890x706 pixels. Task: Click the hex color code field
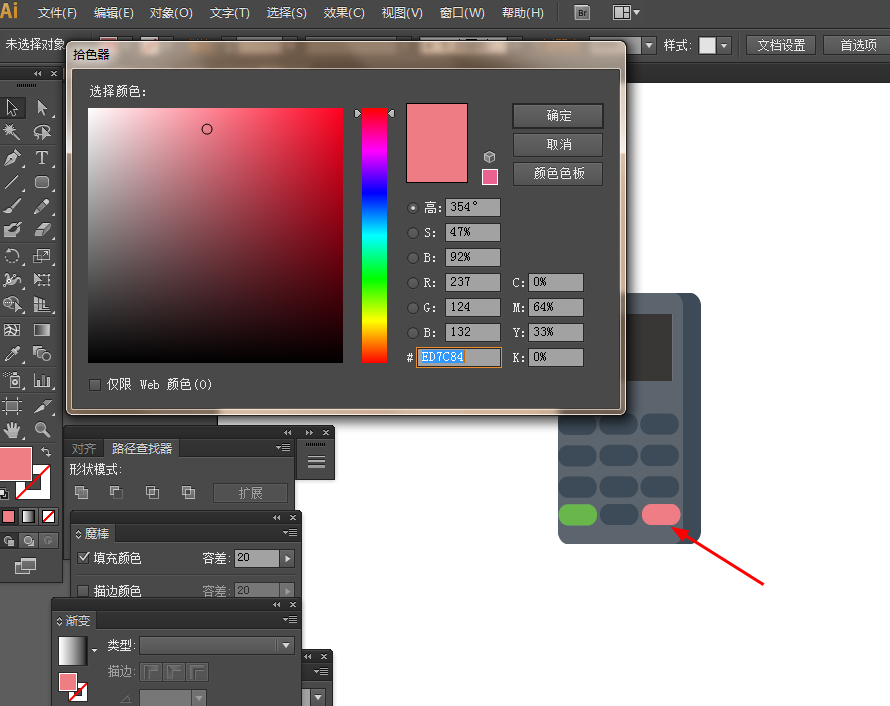tap(459, 358)
